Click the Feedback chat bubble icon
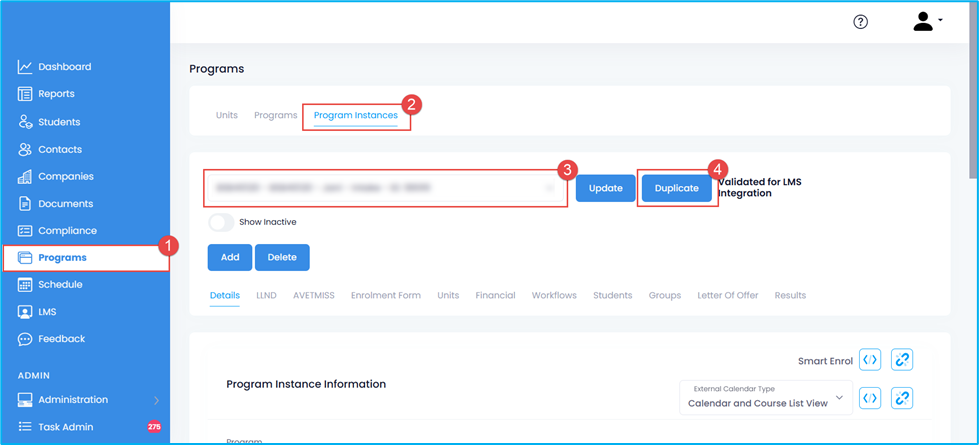Viewport: 979px width, 445px height. click(x=25, y=339)
